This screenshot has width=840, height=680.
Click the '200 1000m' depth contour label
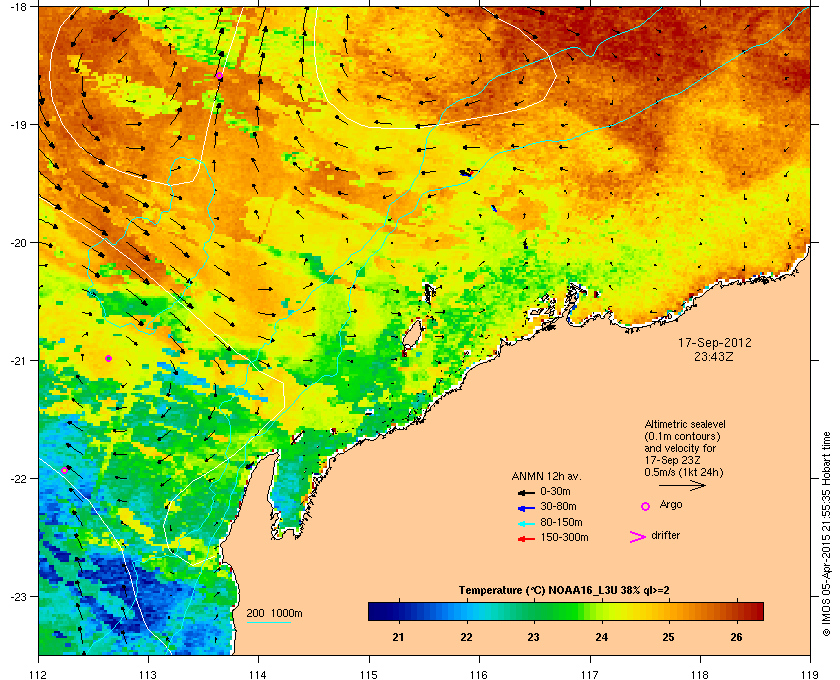(274, 613)
